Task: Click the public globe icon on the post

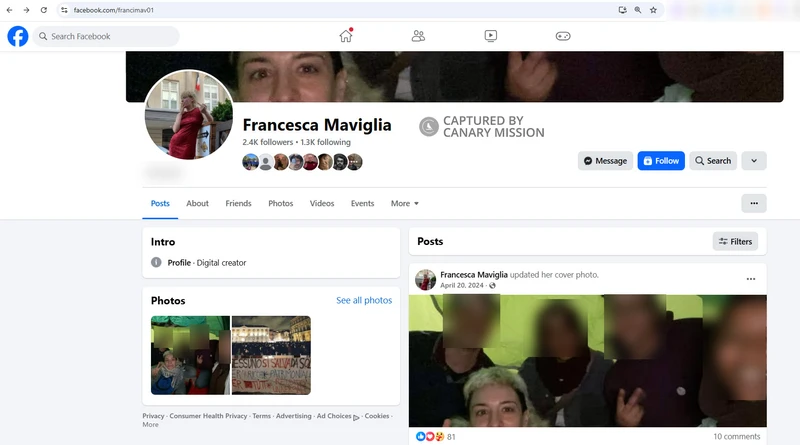Action: (x=492, y=285)
